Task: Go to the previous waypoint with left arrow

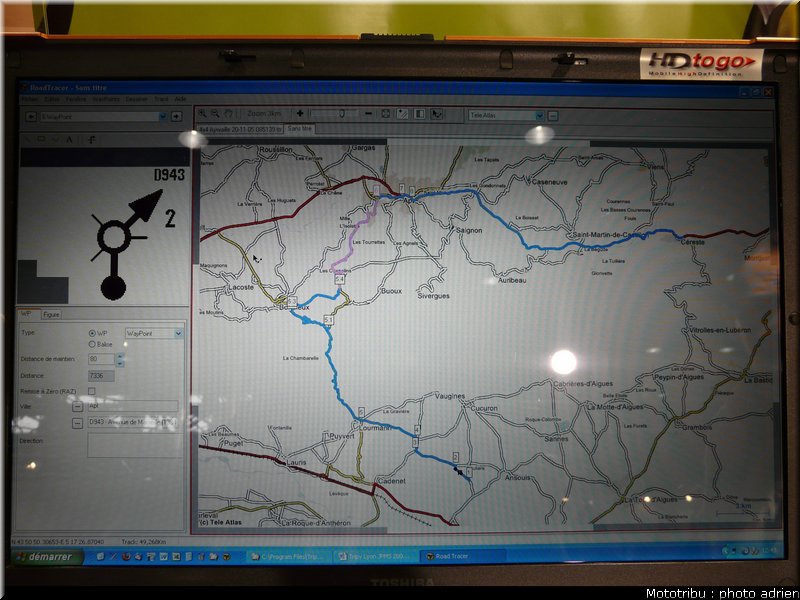Action: coord(31,117)
